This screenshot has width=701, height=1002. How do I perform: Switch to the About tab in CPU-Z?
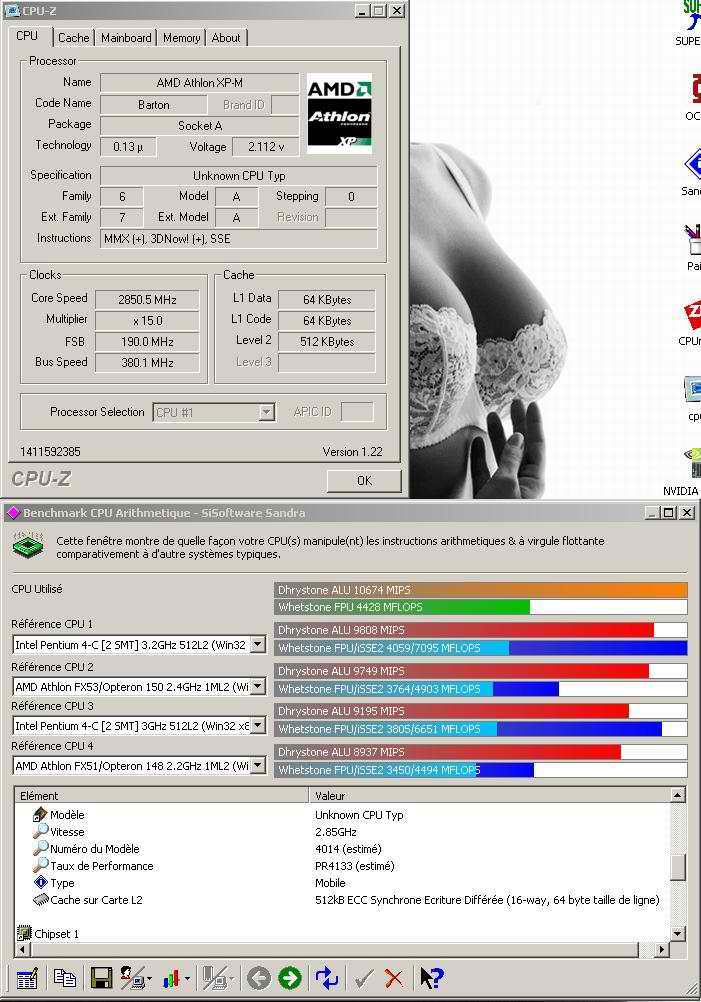(226, 38)
